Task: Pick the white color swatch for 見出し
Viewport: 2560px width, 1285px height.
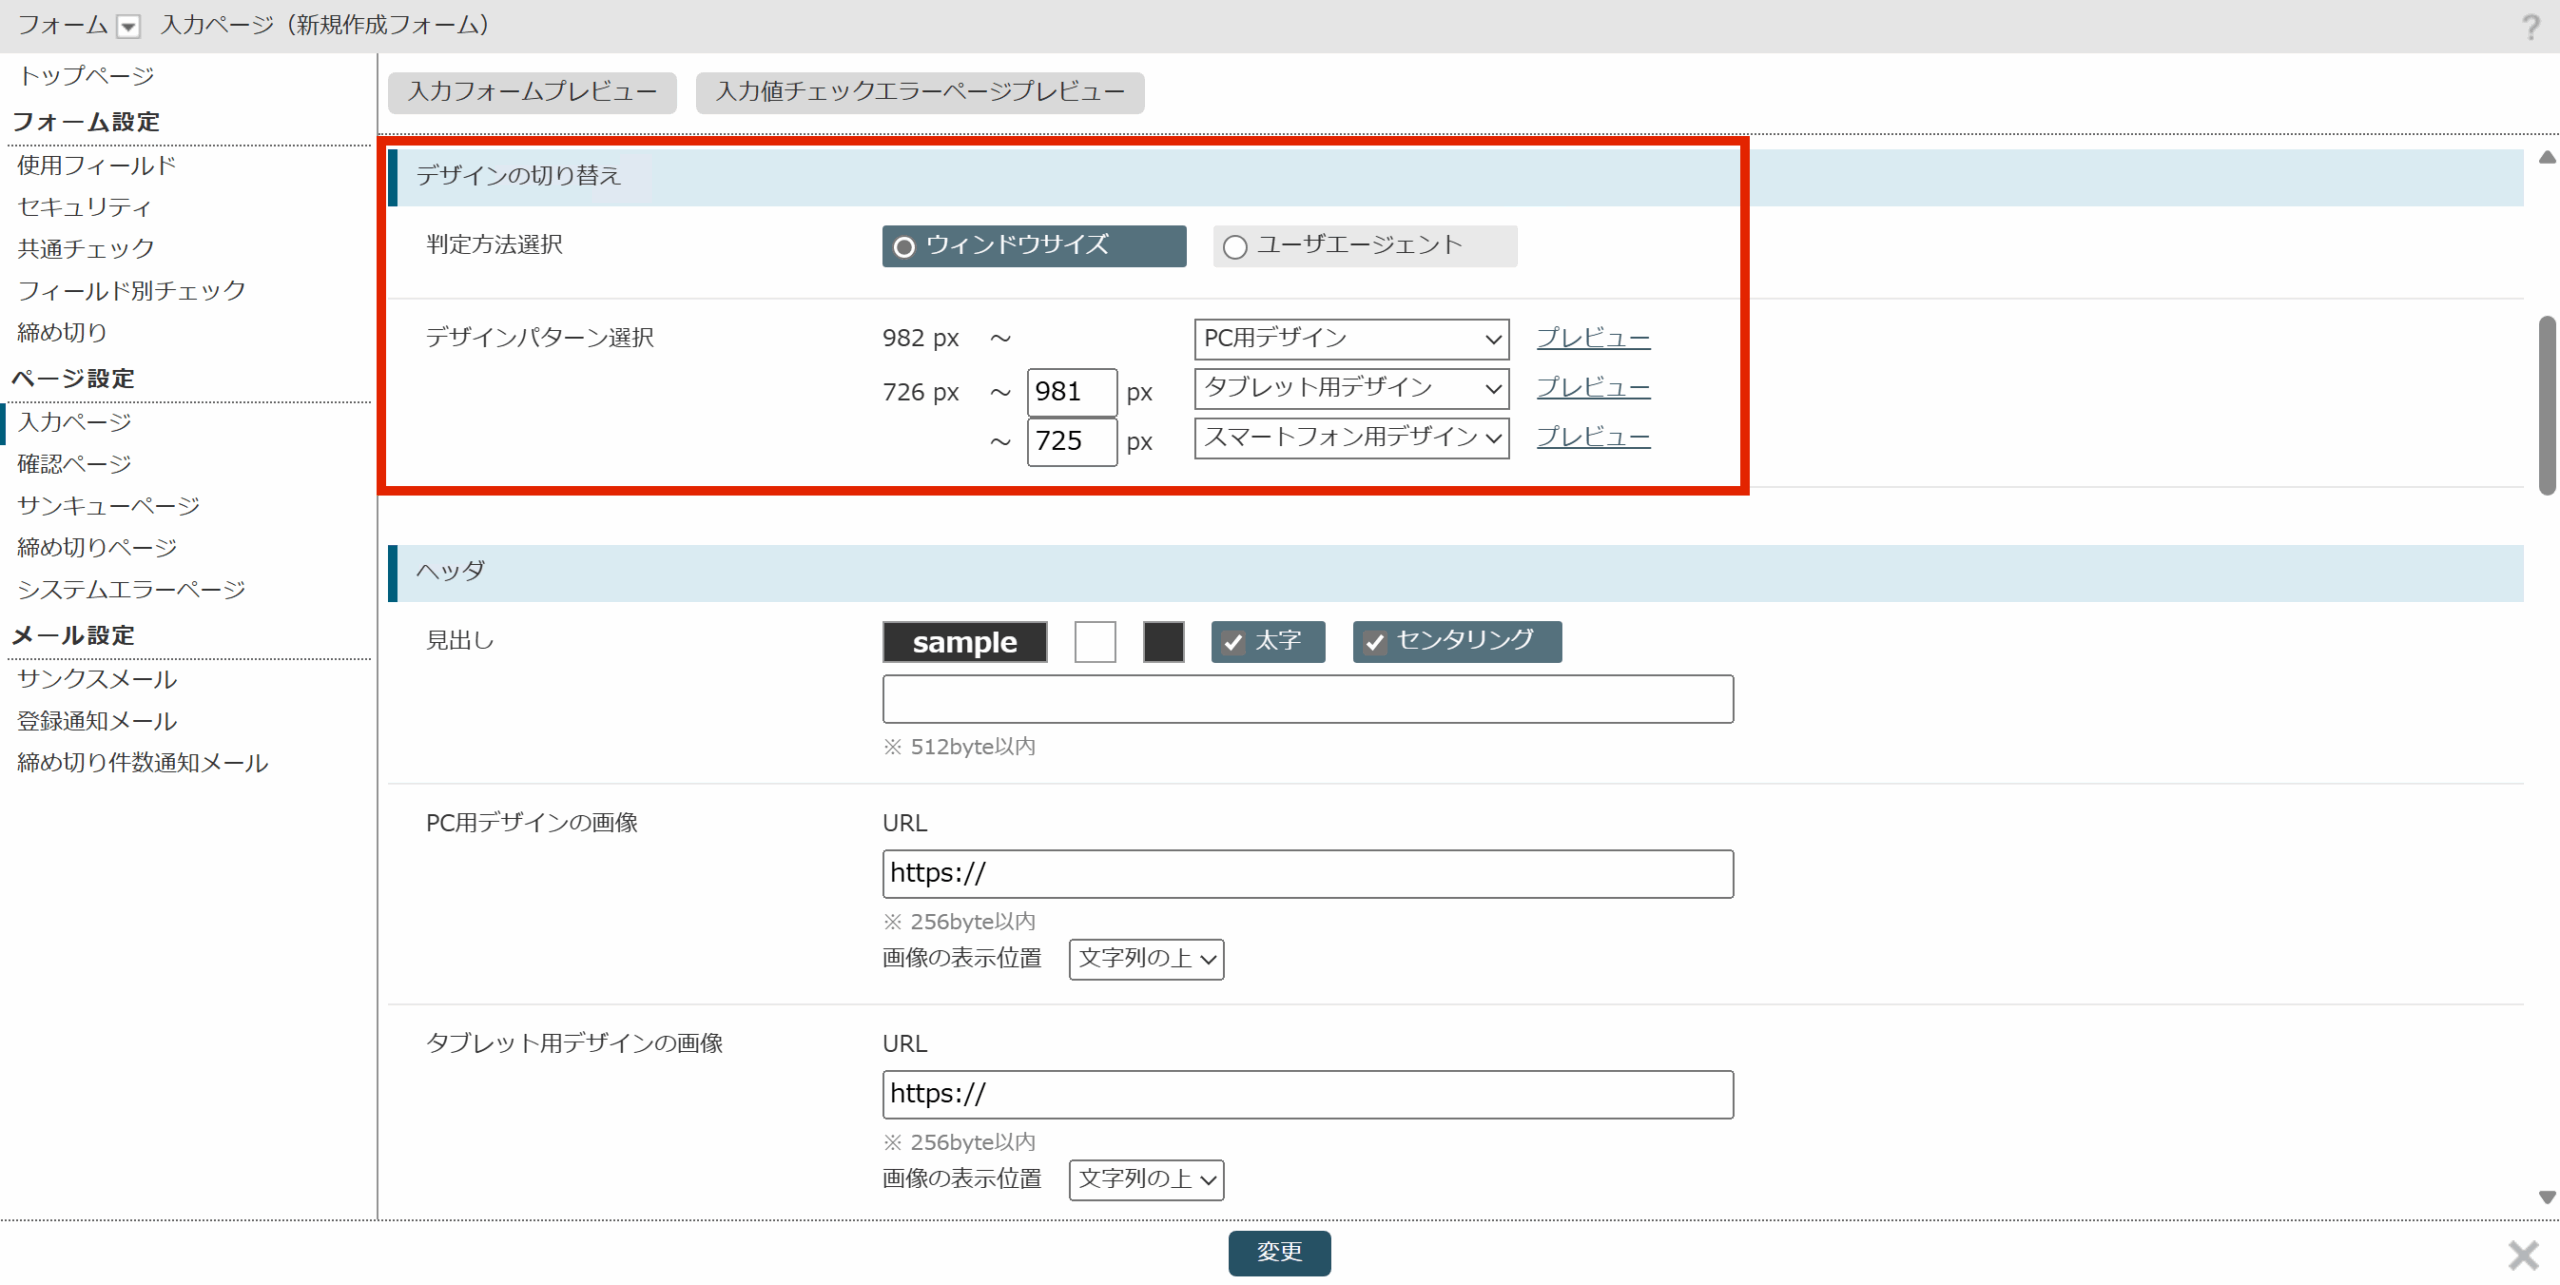Action: 1095,641
